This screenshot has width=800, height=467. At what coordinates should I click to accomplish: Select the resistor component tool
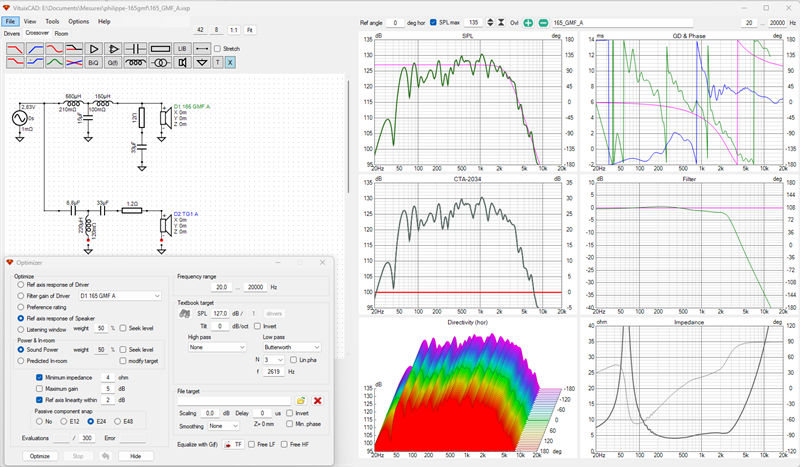(x=161, y=49)
